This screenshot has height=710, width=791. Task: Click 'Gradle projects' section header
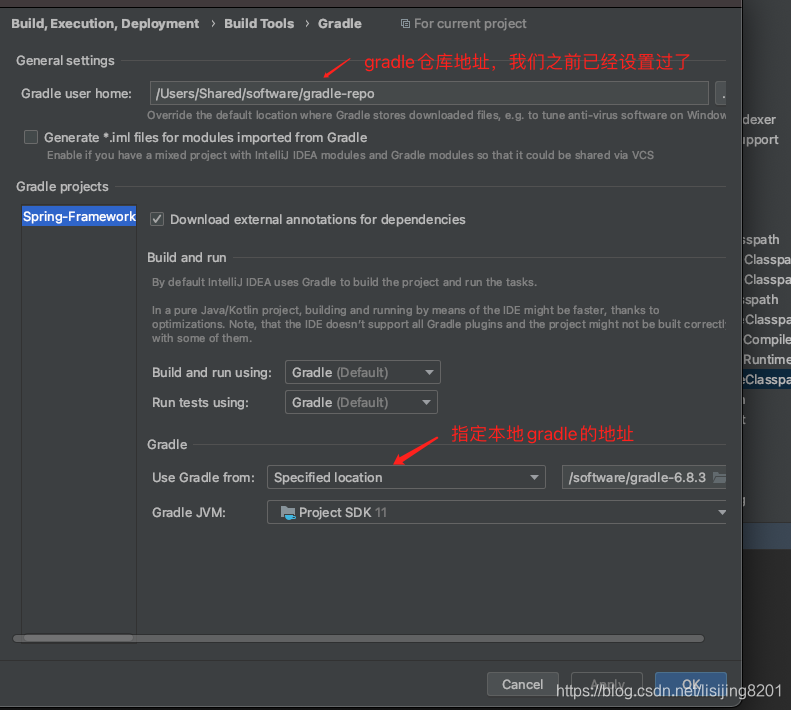pos(62,187)
